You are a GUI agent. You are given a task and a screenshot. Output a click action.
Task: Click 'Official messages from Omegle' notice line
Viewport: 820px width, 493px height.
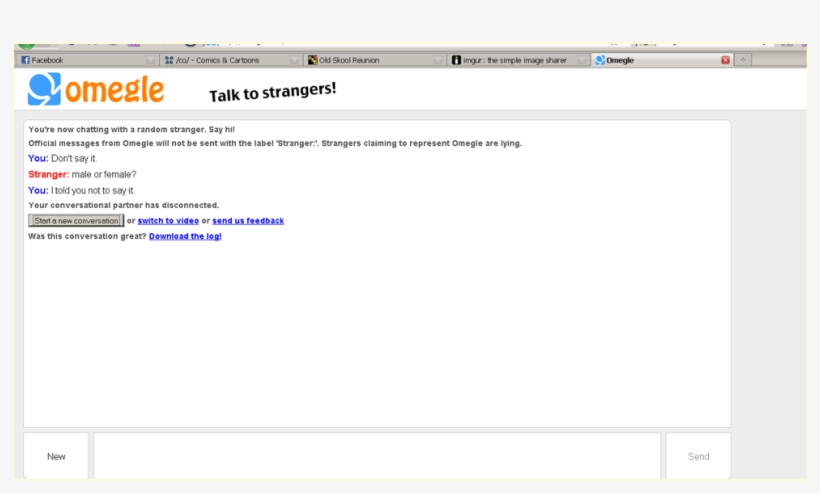(275, 143)
